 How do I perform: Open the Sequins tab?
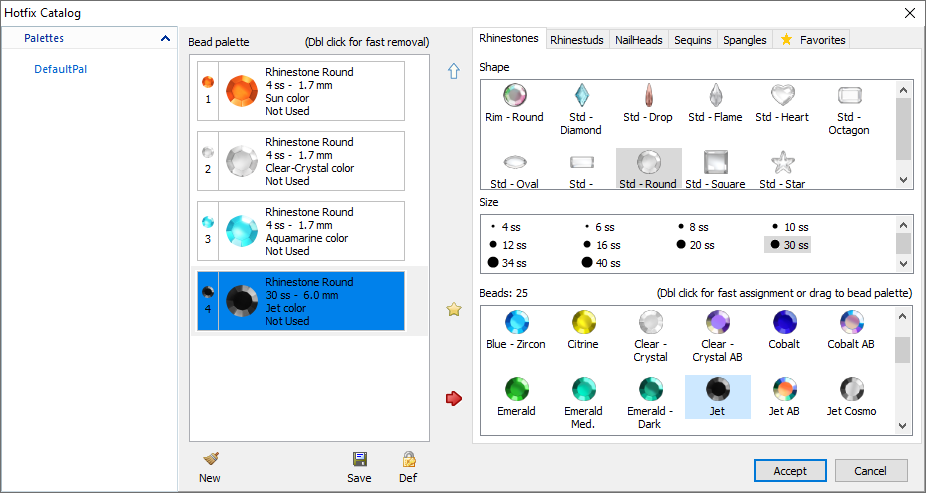(x=693, y=40)
